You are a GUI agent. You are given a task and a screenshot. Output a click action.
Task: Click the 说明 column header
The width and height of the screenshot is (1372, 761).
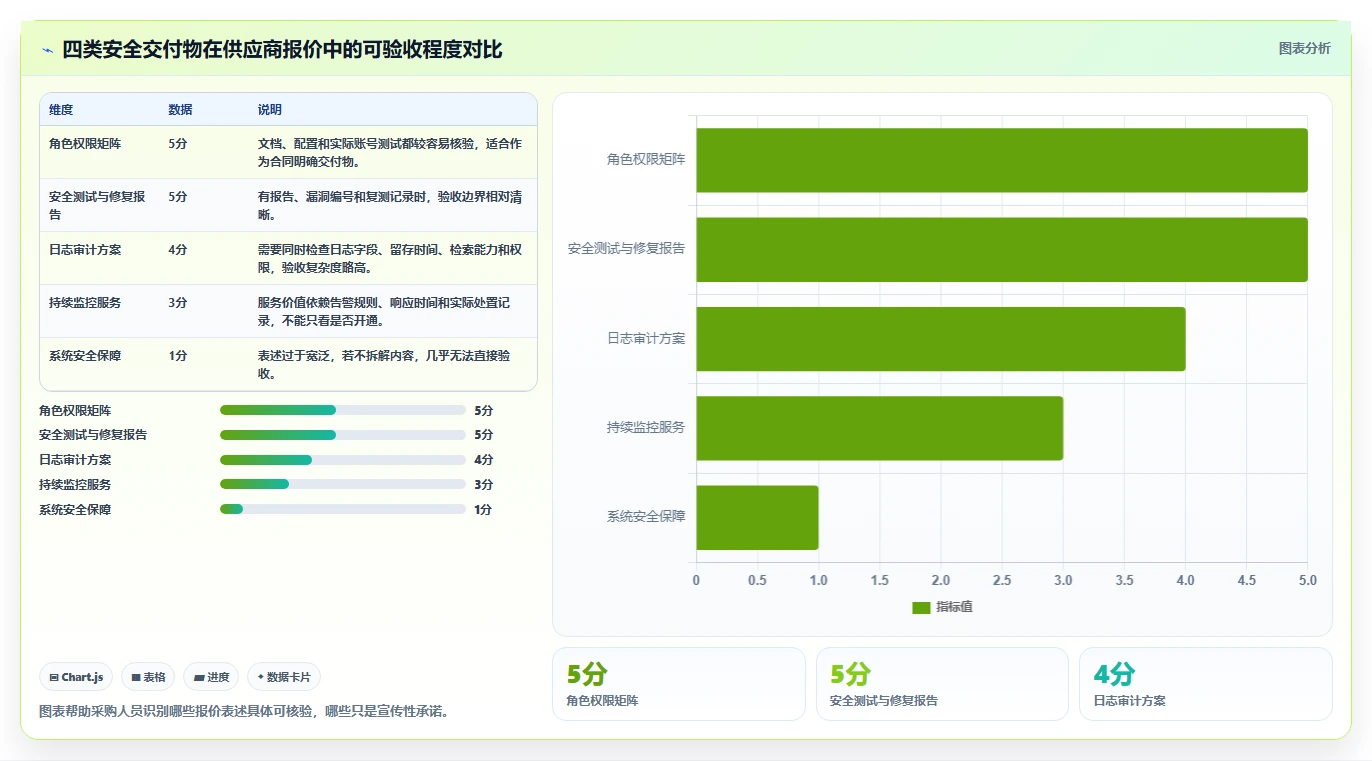[270, 110]
